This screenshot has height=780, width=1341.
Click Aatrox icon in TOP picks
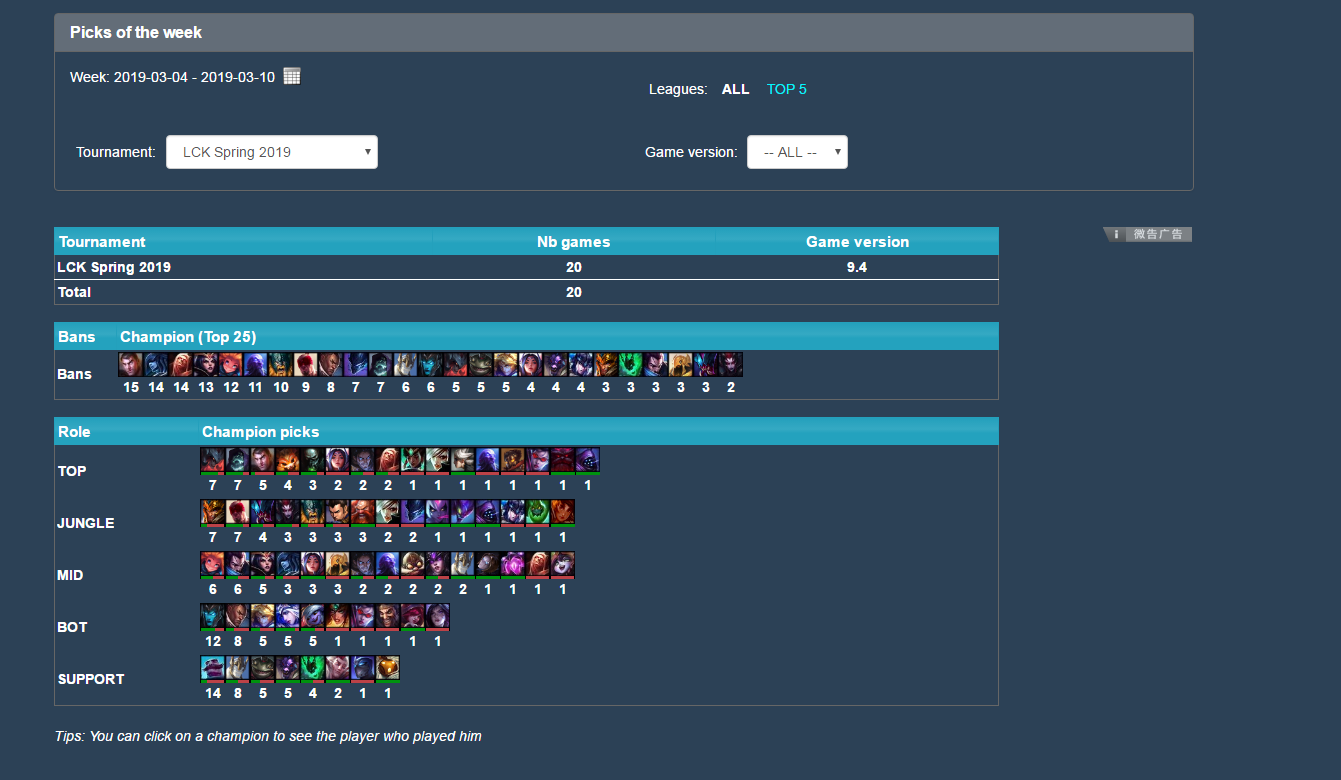[x=212, y=460]
